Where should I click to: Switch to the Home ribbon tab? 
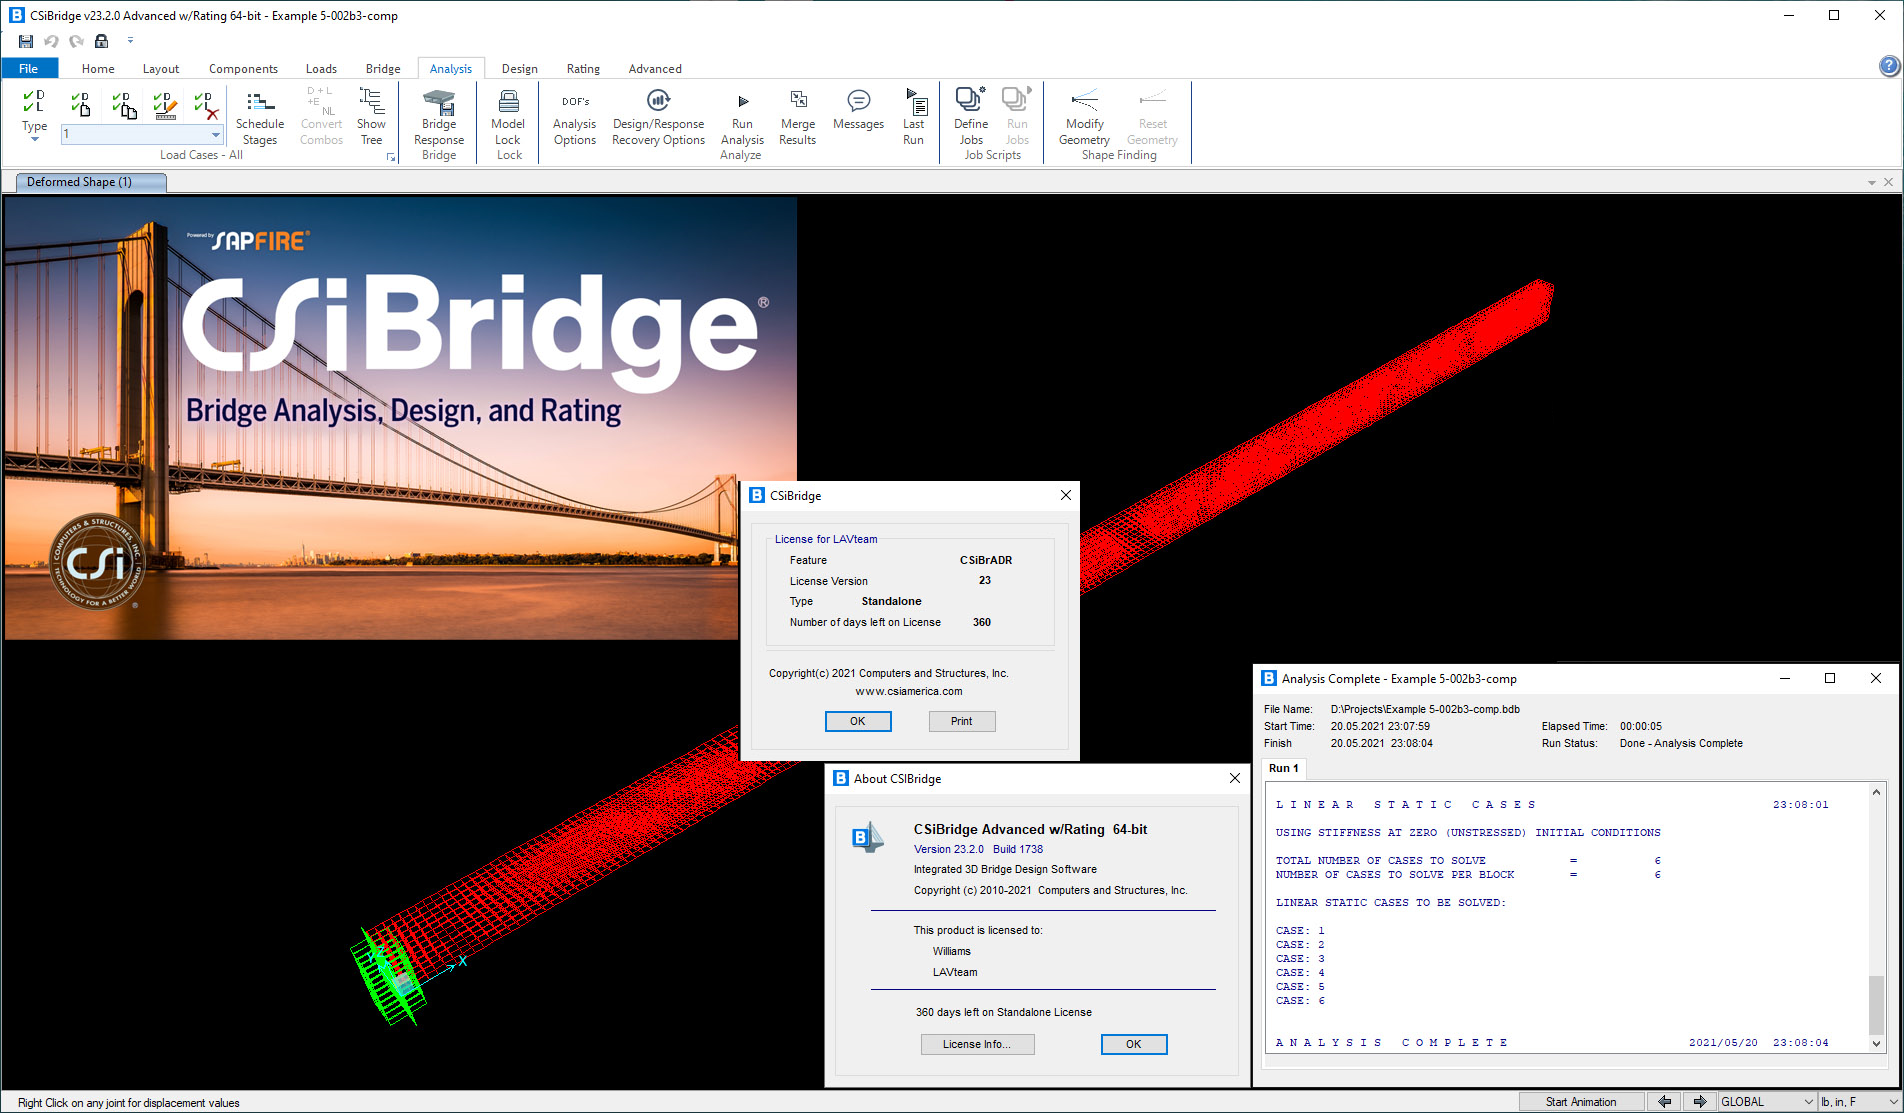click(x=98, y=68)
